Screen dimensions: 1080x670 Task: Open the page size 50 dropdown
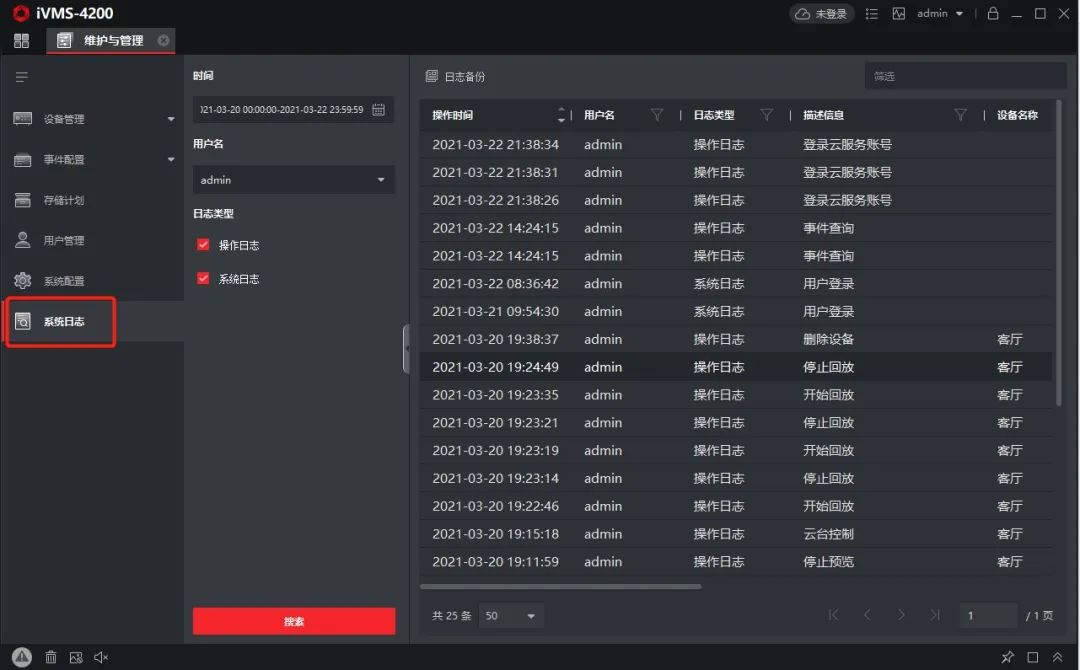511,616
